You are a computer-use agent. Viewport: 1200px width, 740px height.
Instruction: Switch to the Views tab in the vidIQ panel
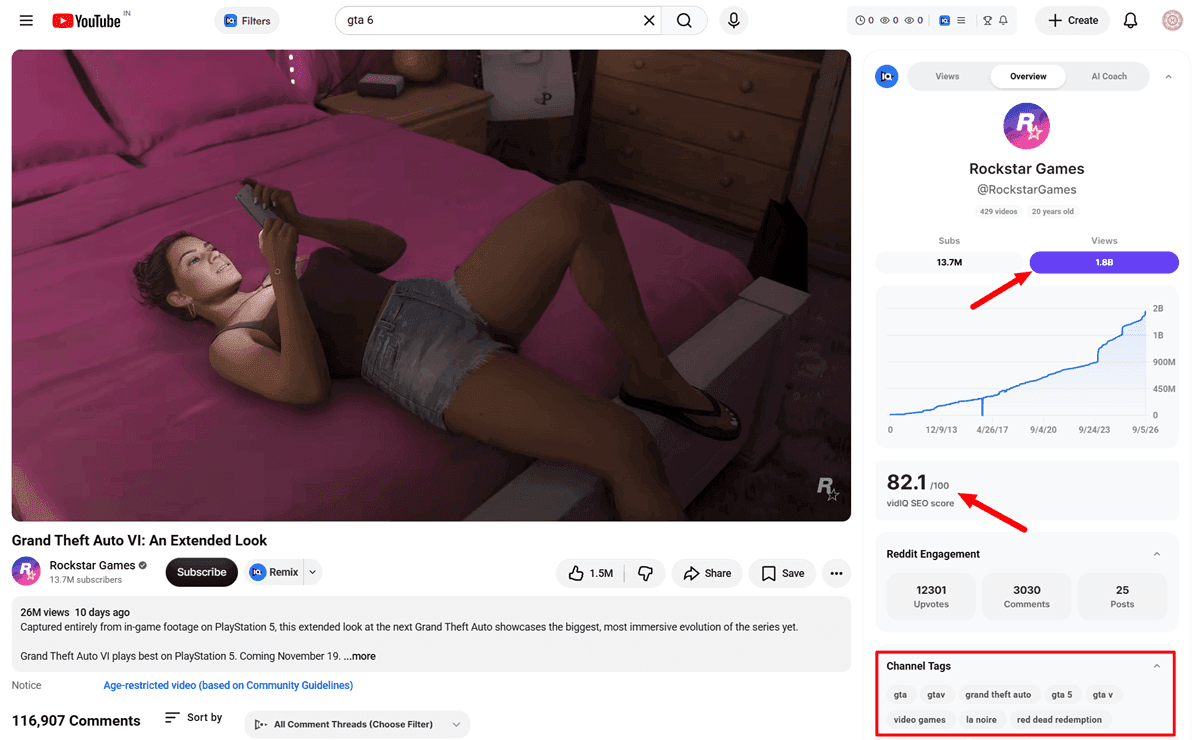947,76
